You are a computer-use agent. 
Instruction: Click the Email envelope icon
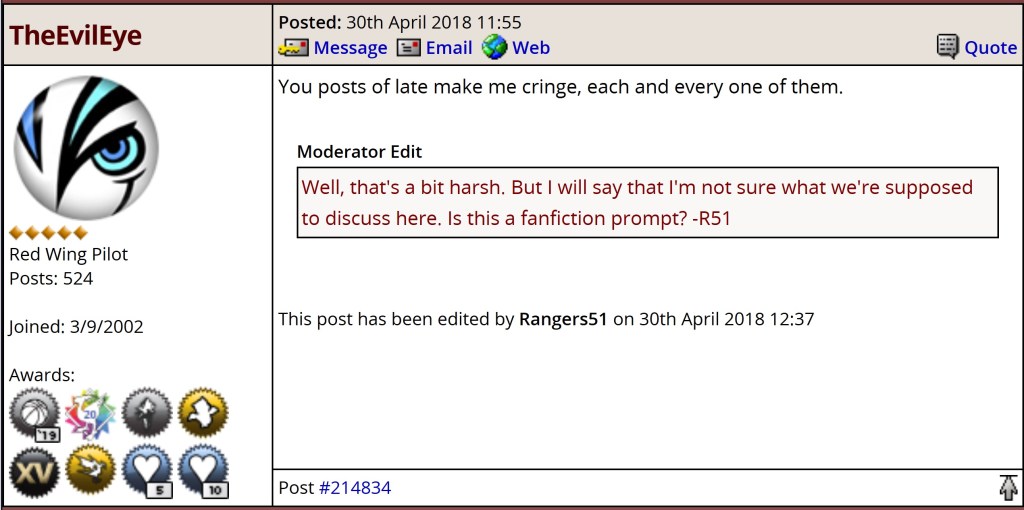pos(408,48)
